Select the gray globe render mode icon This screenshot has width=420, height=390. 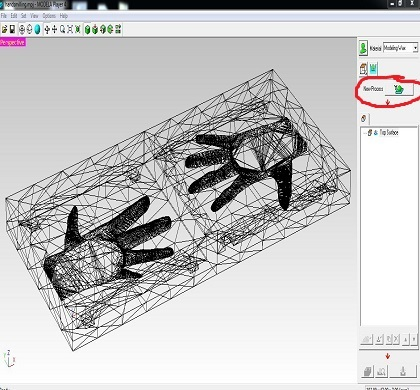22,29
